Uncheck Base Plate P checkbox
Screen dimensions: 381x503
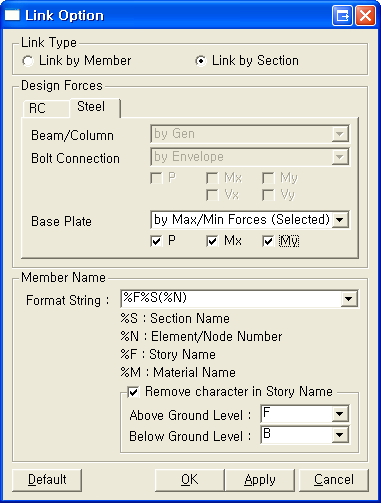click(x=156, y=241)
